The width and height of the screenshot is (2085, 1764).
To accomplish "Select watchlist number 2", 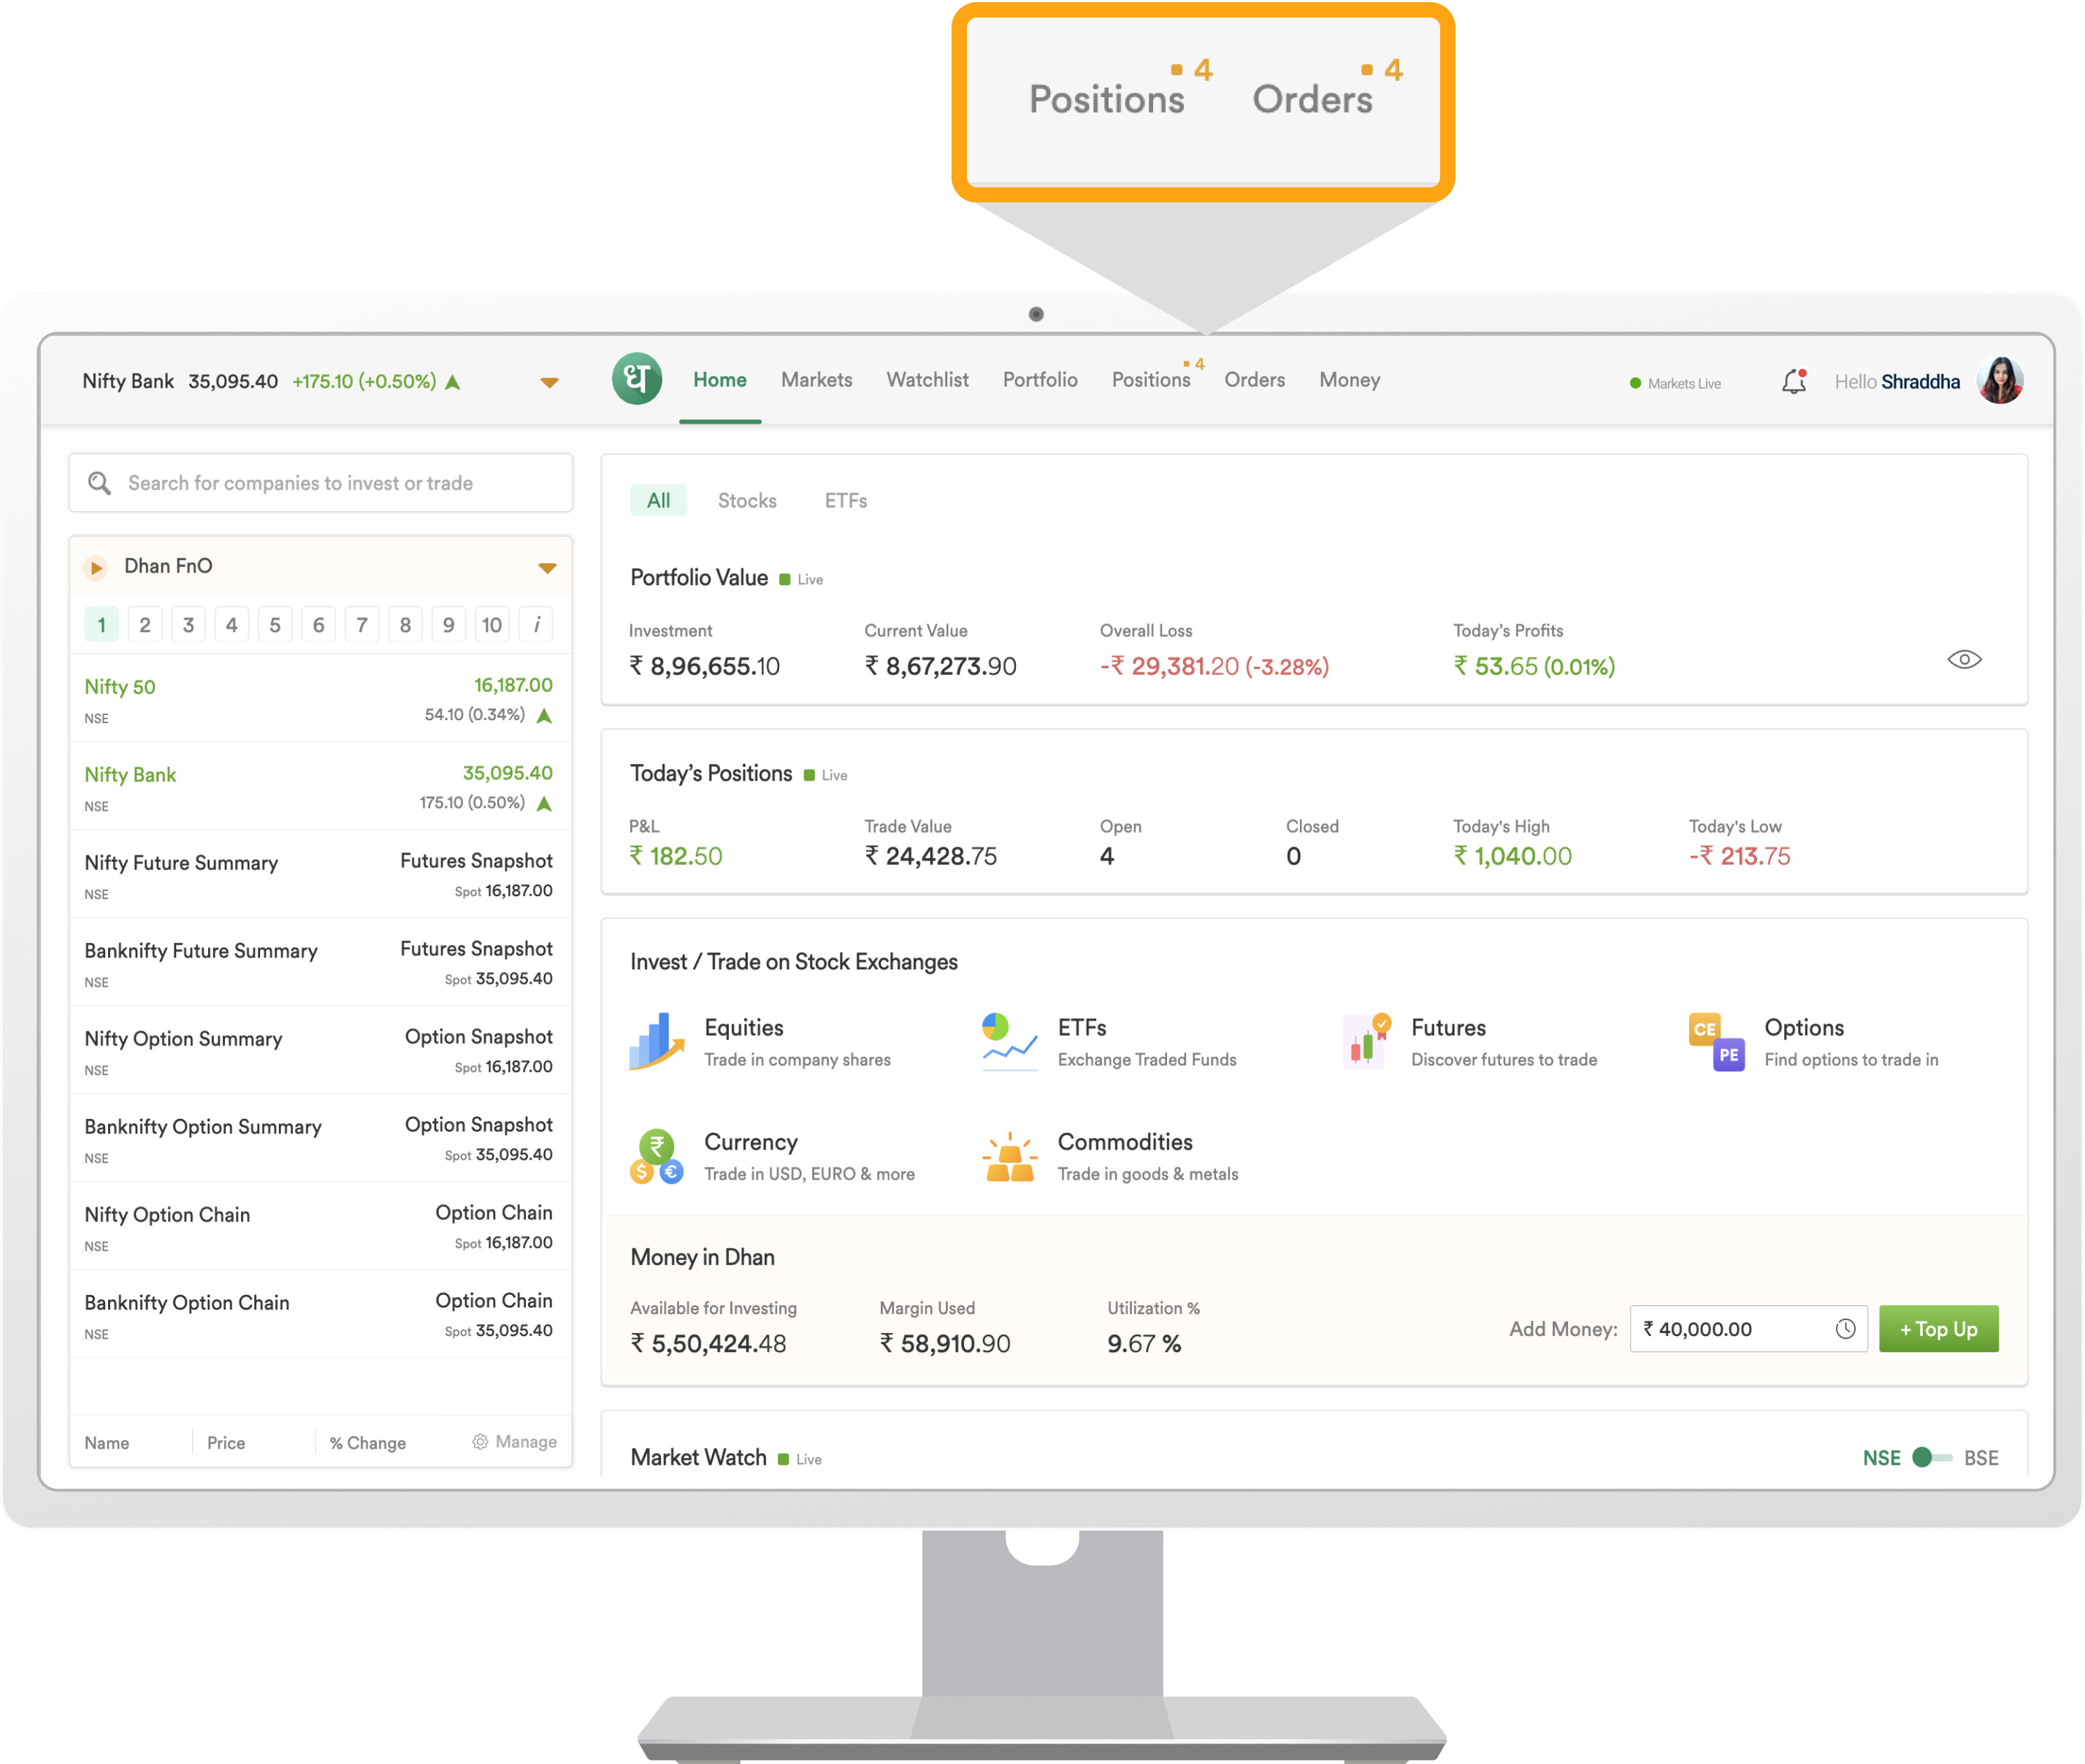I will coord(145,625).
